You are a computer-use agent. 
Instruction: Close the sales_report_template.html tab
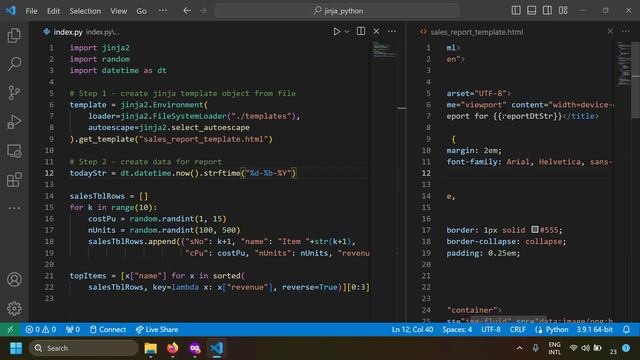[610, 31]
